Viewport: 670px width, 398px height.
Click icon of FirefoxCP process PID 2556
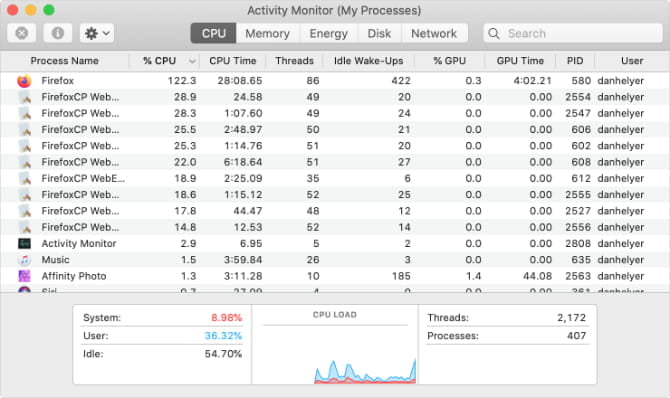coord(25,227)
